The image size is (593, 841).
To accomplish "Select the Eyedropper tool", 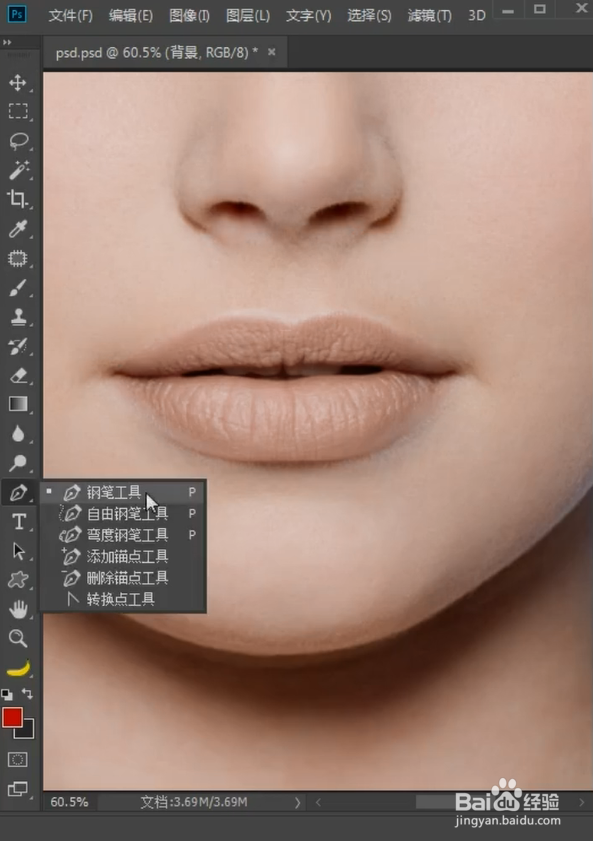I will tap(18, 229).
